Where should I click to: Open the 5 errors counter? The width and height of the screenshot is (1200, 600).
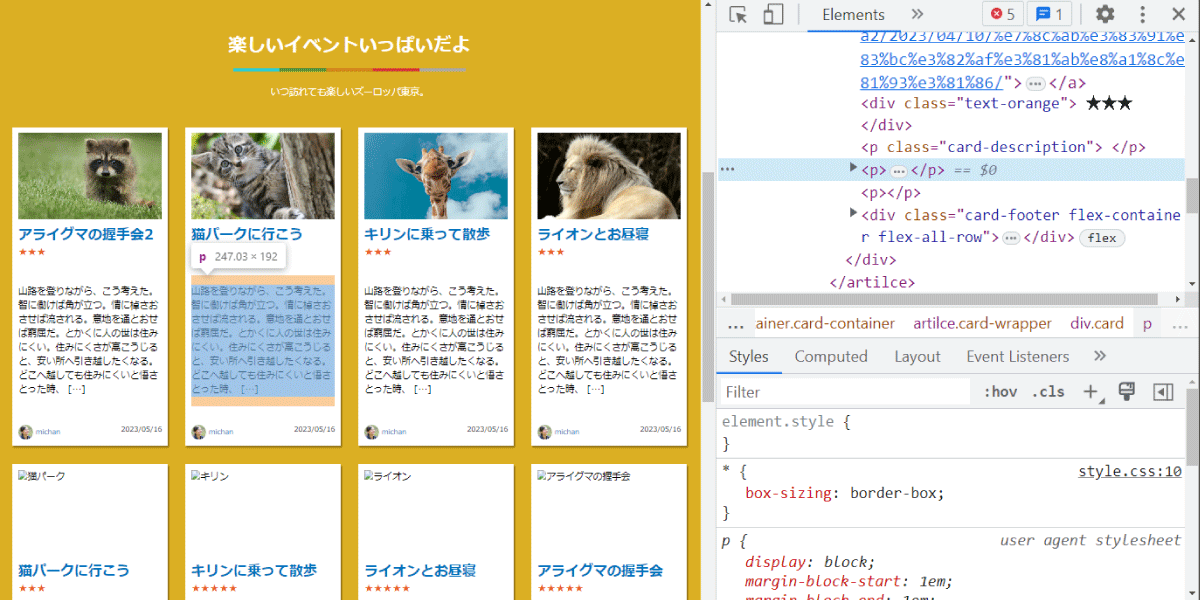coord(1002,14)
